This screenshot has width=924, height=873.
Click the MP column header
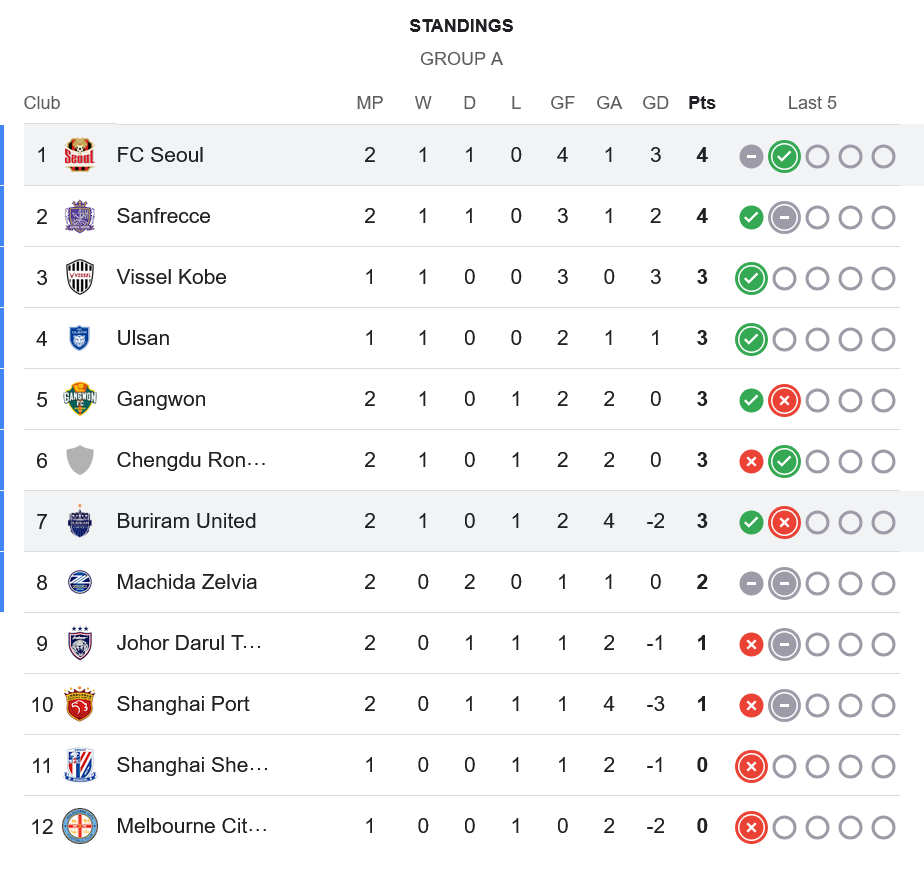pos(370,103)
